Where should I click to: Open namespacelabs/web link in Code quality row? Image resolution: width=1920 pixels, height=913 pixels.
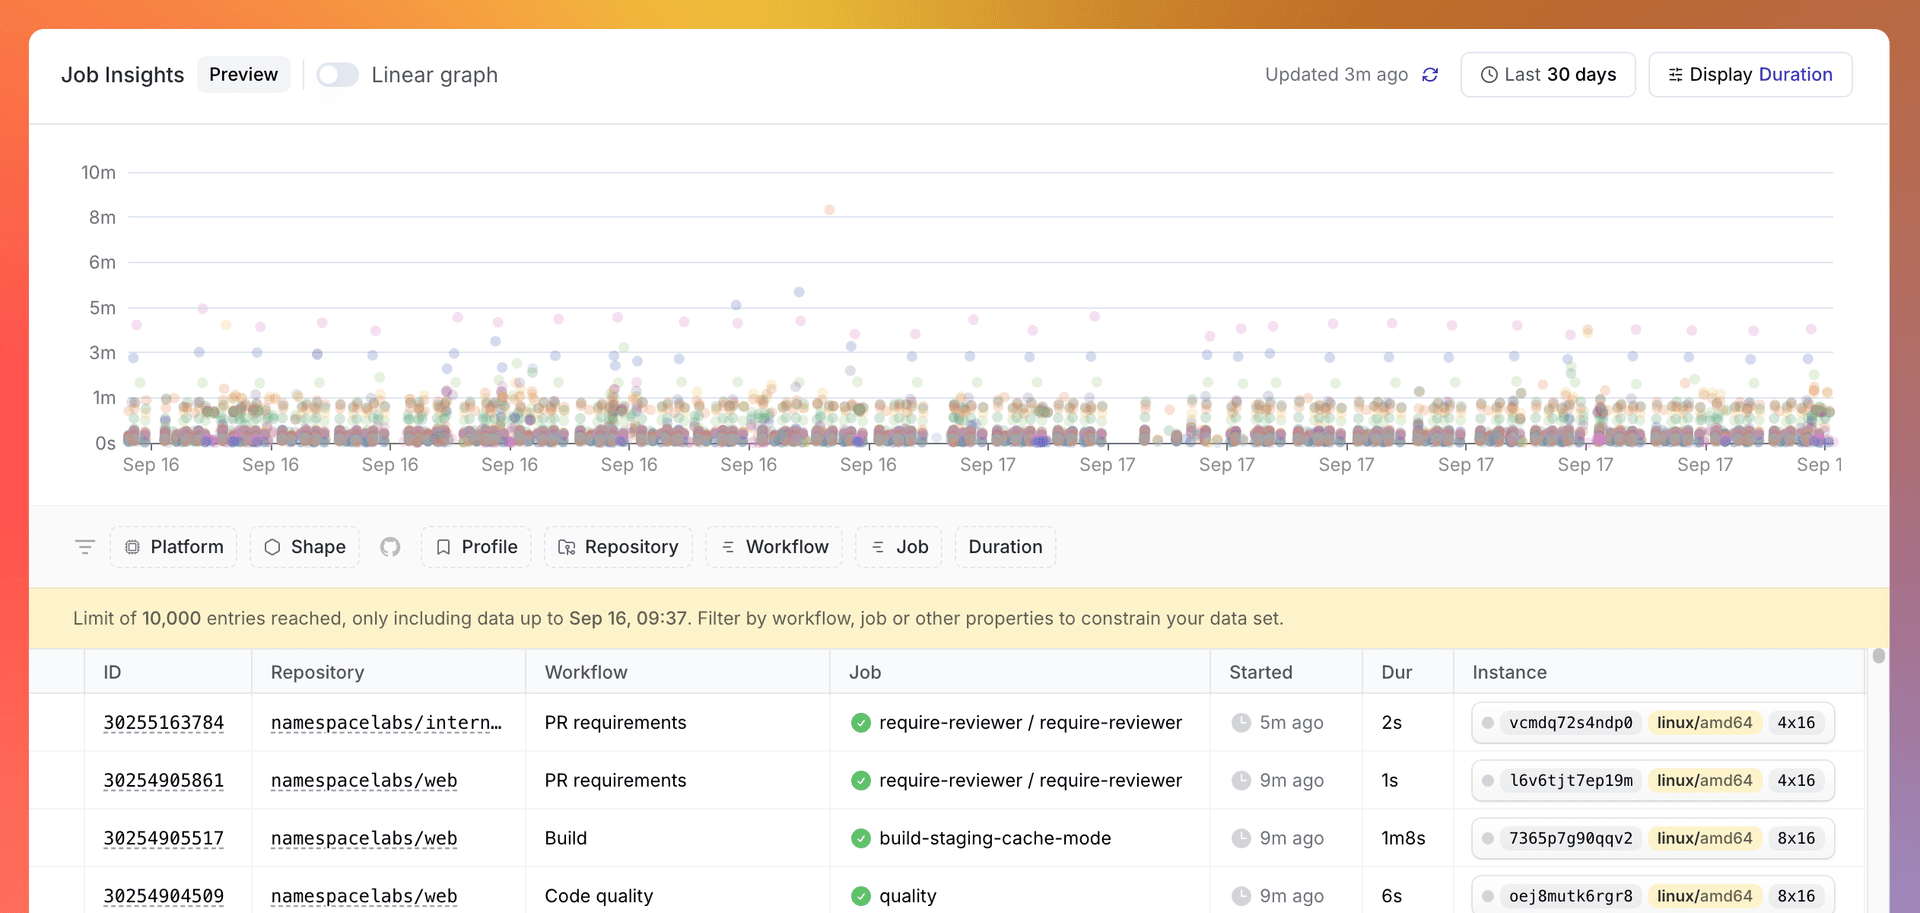(x=364, y=896)
